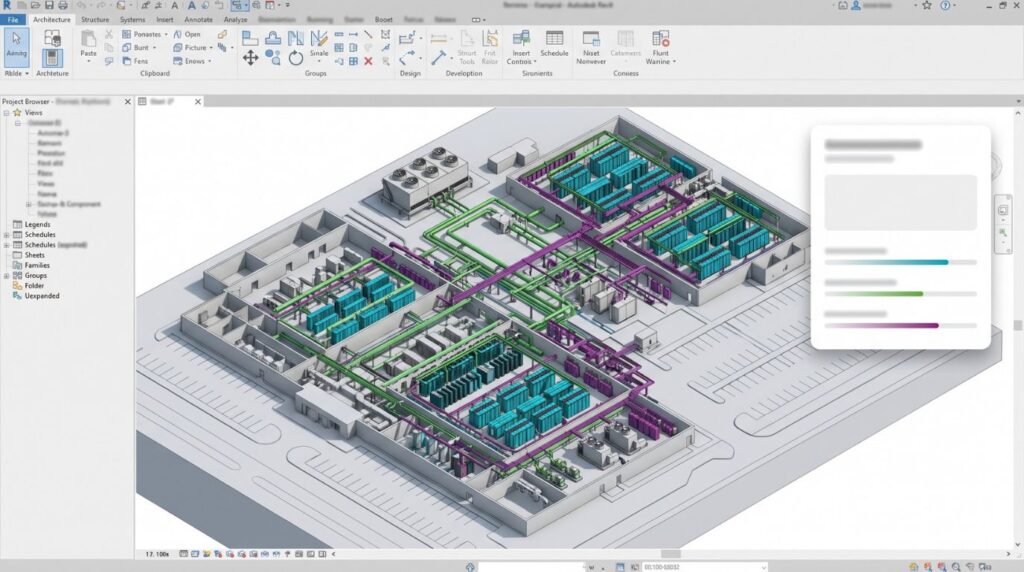Select the Move four-arrow tool
This screenshot has width=1024, height=572.
click(x=250, y=58)
